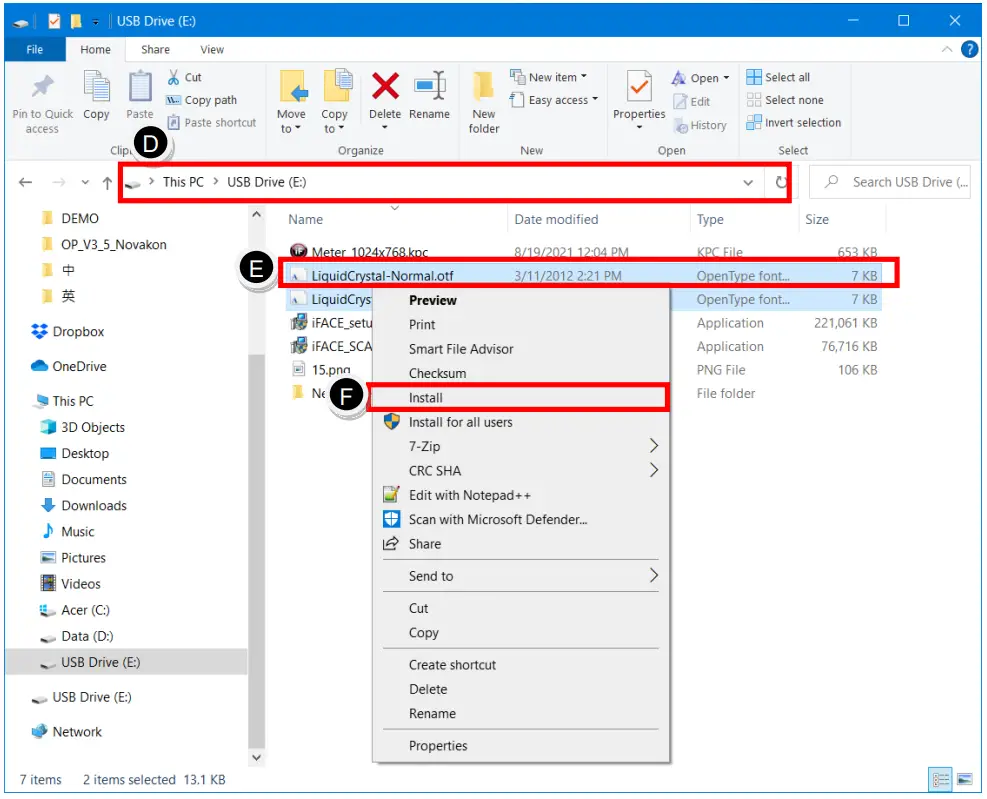This screenshot has width=987, height=799.
Task: Click the Properties checkmark icon
Action: point(639,86)
